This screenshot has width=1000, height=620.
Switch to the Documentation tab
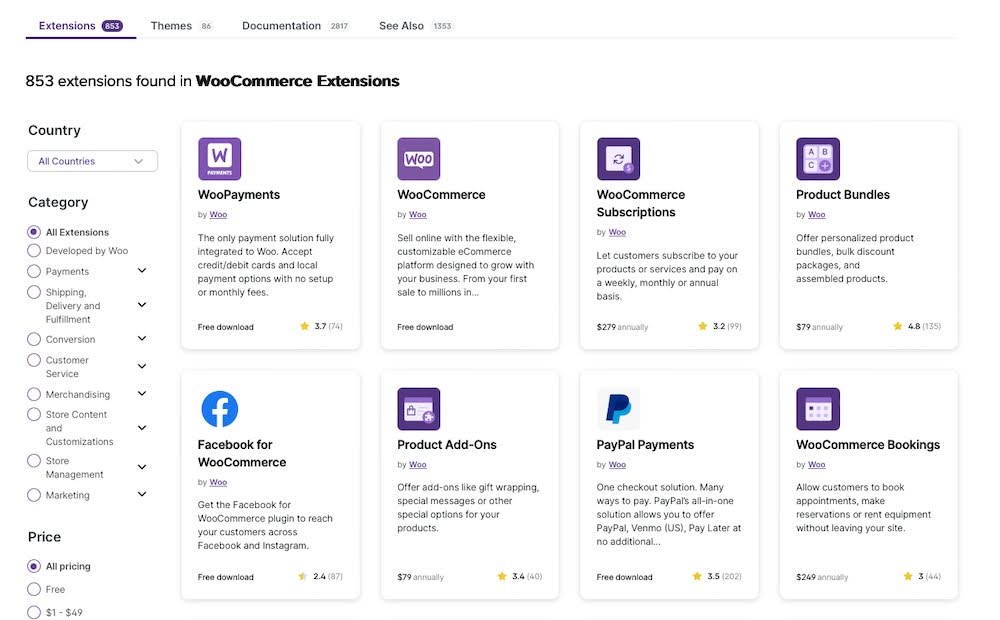295,26
